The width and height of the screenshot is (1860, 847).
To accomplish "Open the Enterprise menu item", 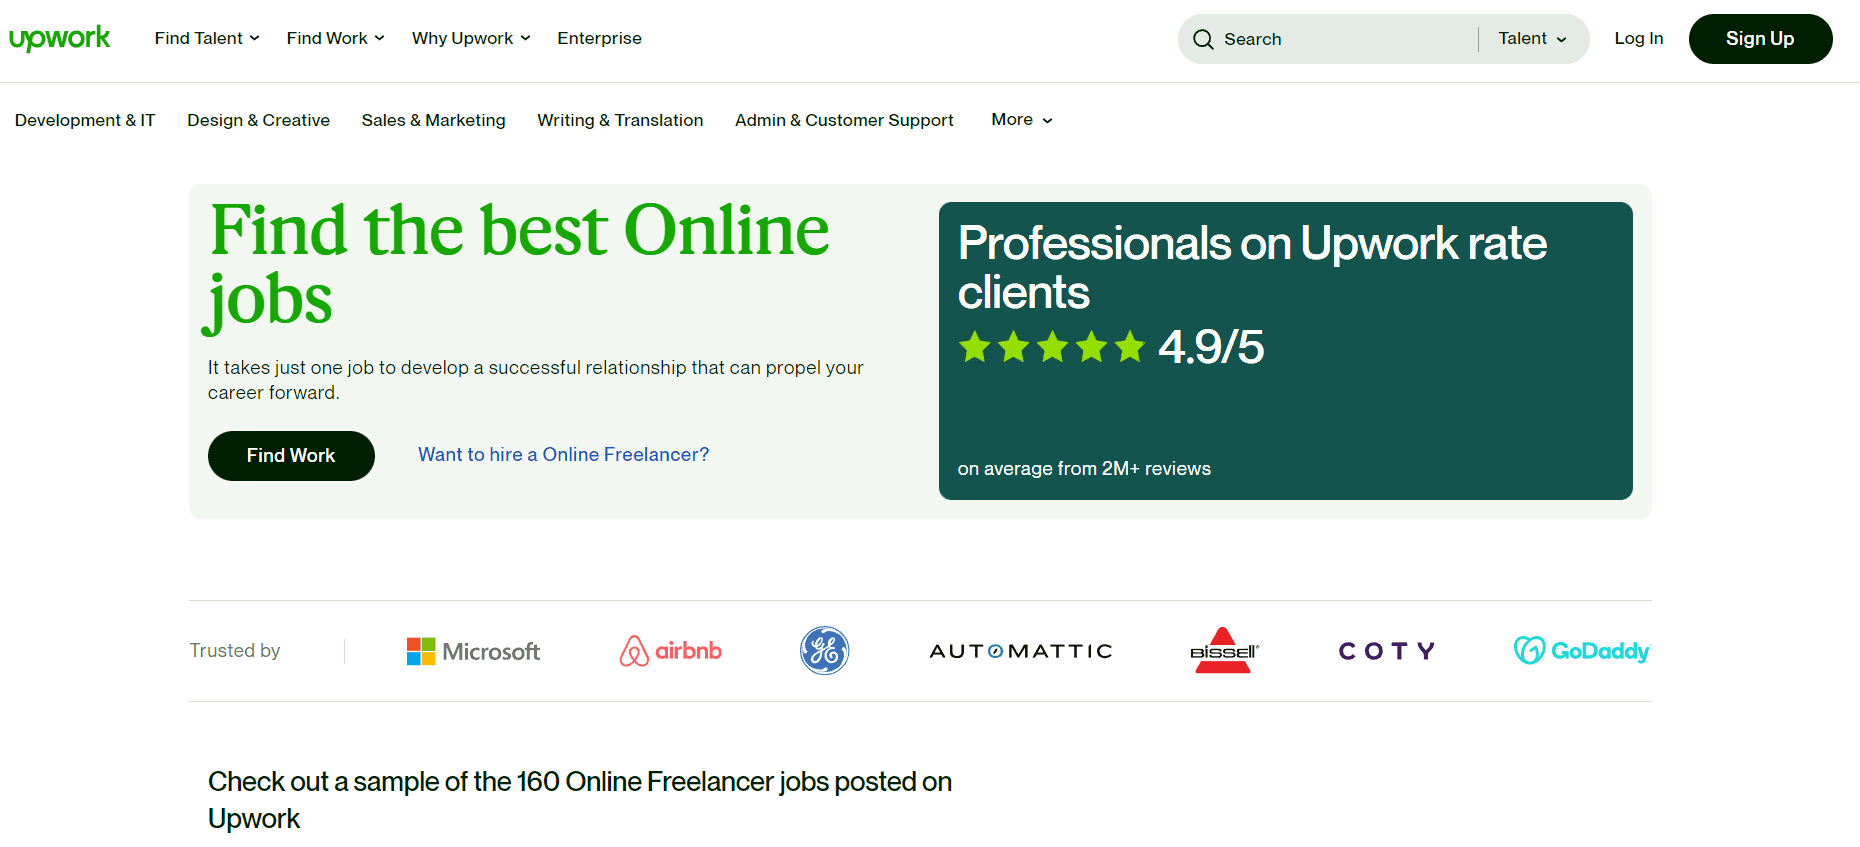I will tap(599, 38).
